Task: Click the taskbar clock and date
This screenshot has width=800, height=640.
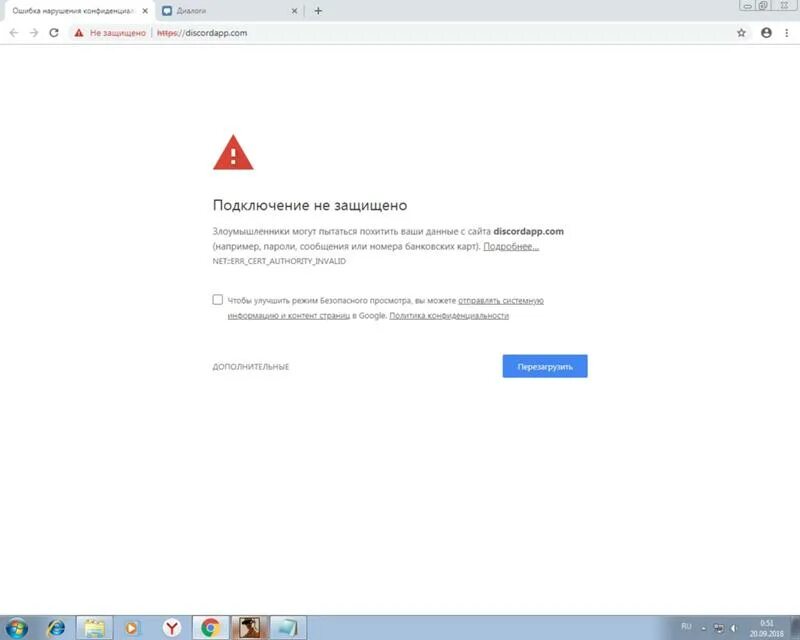Action: click(766, 628)
